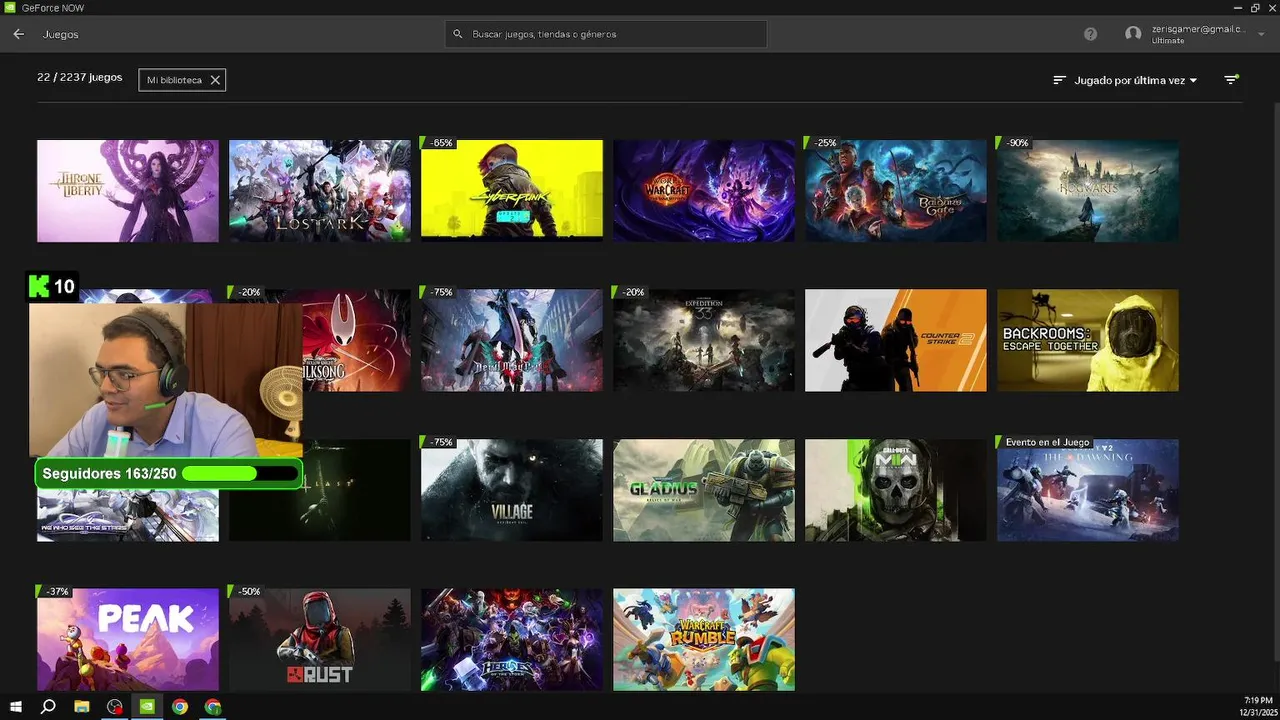Remove the Mi biblioteca filter with X
The width and height of the screenshot is (1280, 720).
tap(215, 80)
